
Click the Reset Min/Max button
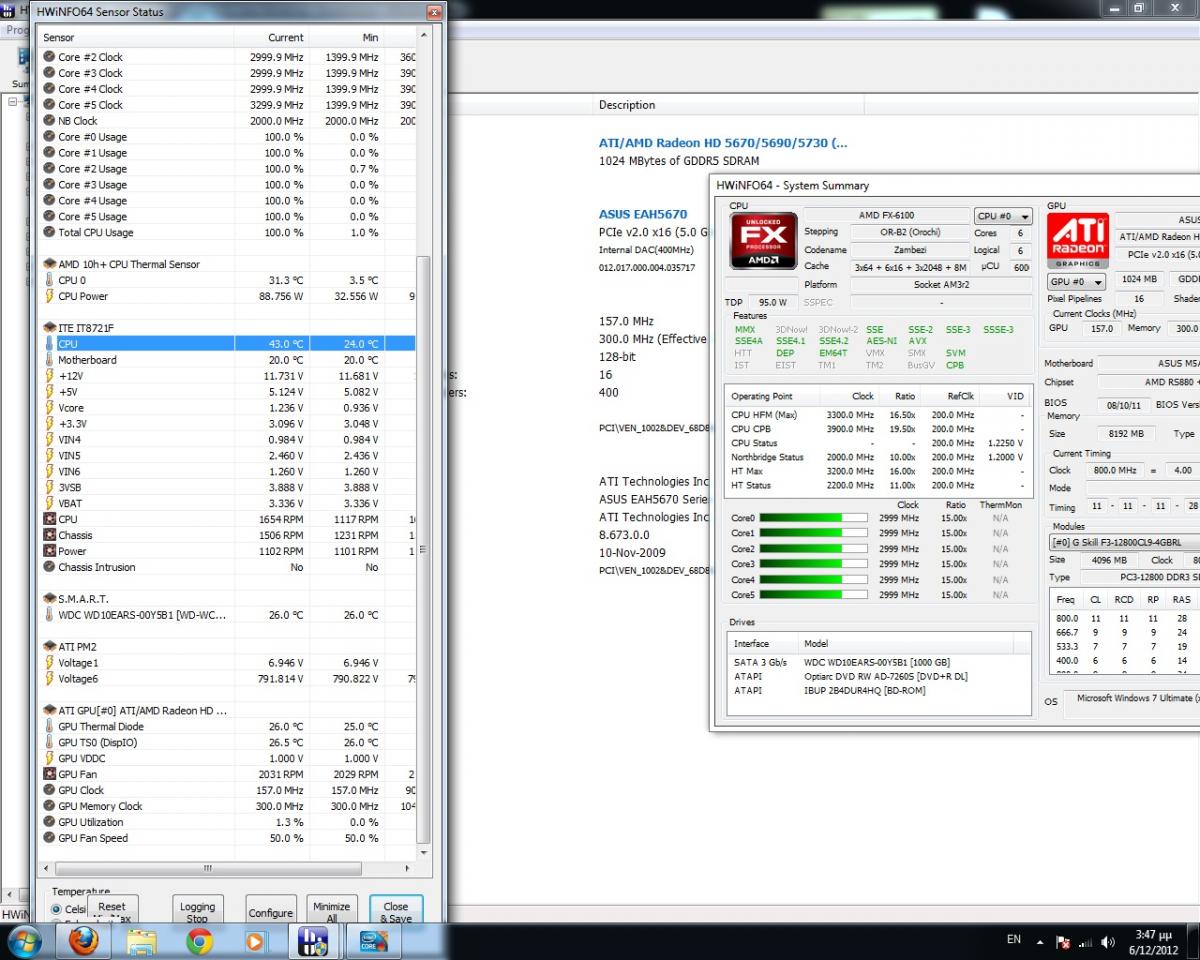click(112, 909)
